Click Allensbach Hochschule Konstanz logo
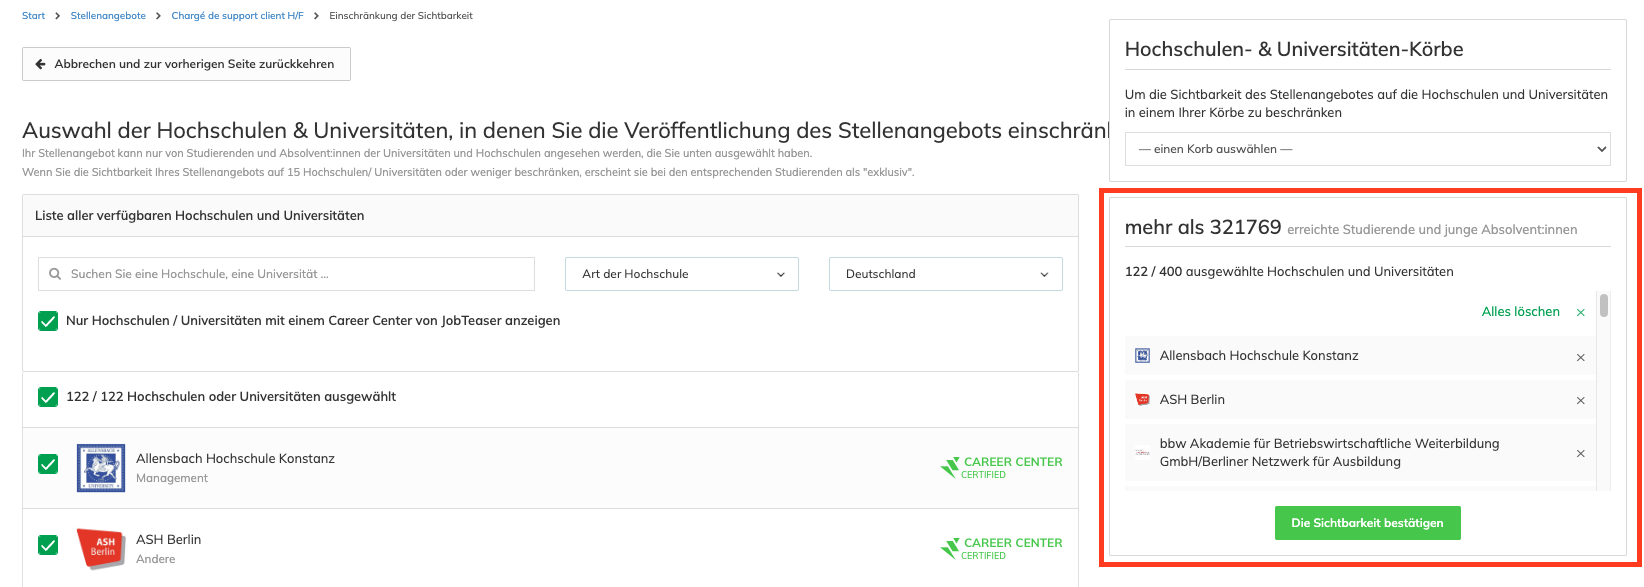 click(101, 468)
